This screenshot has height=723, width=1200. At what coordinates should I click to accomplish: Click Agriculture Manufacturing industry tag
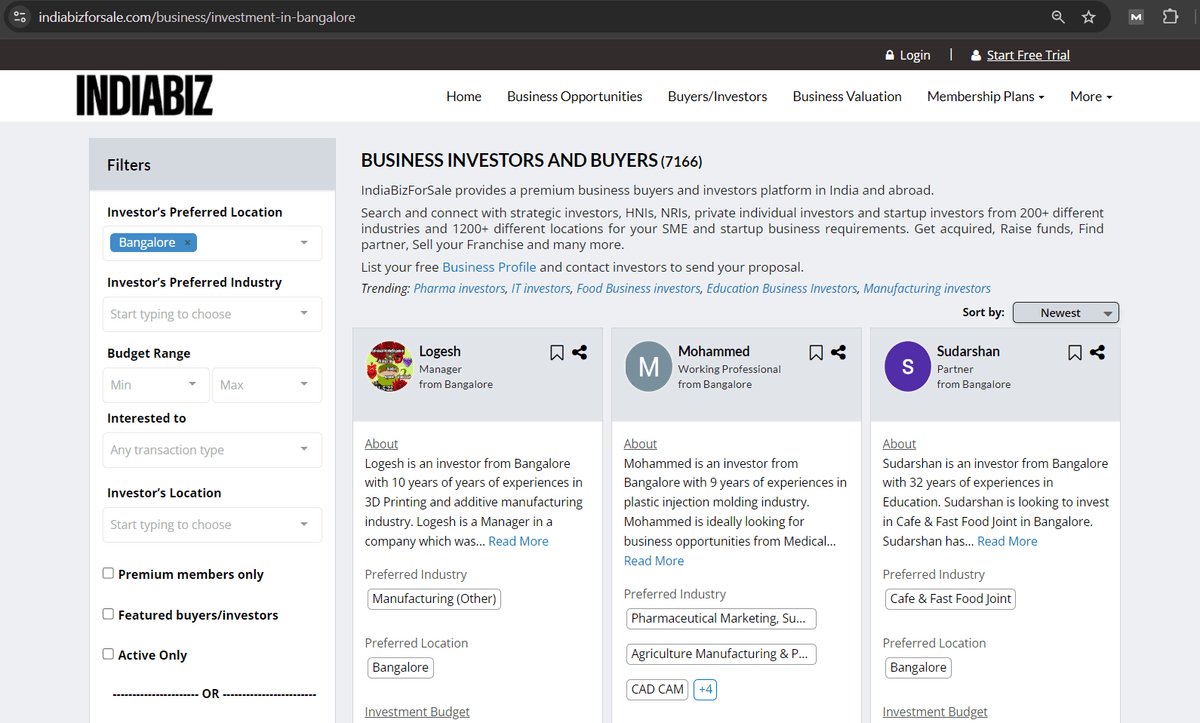(721, 654)
